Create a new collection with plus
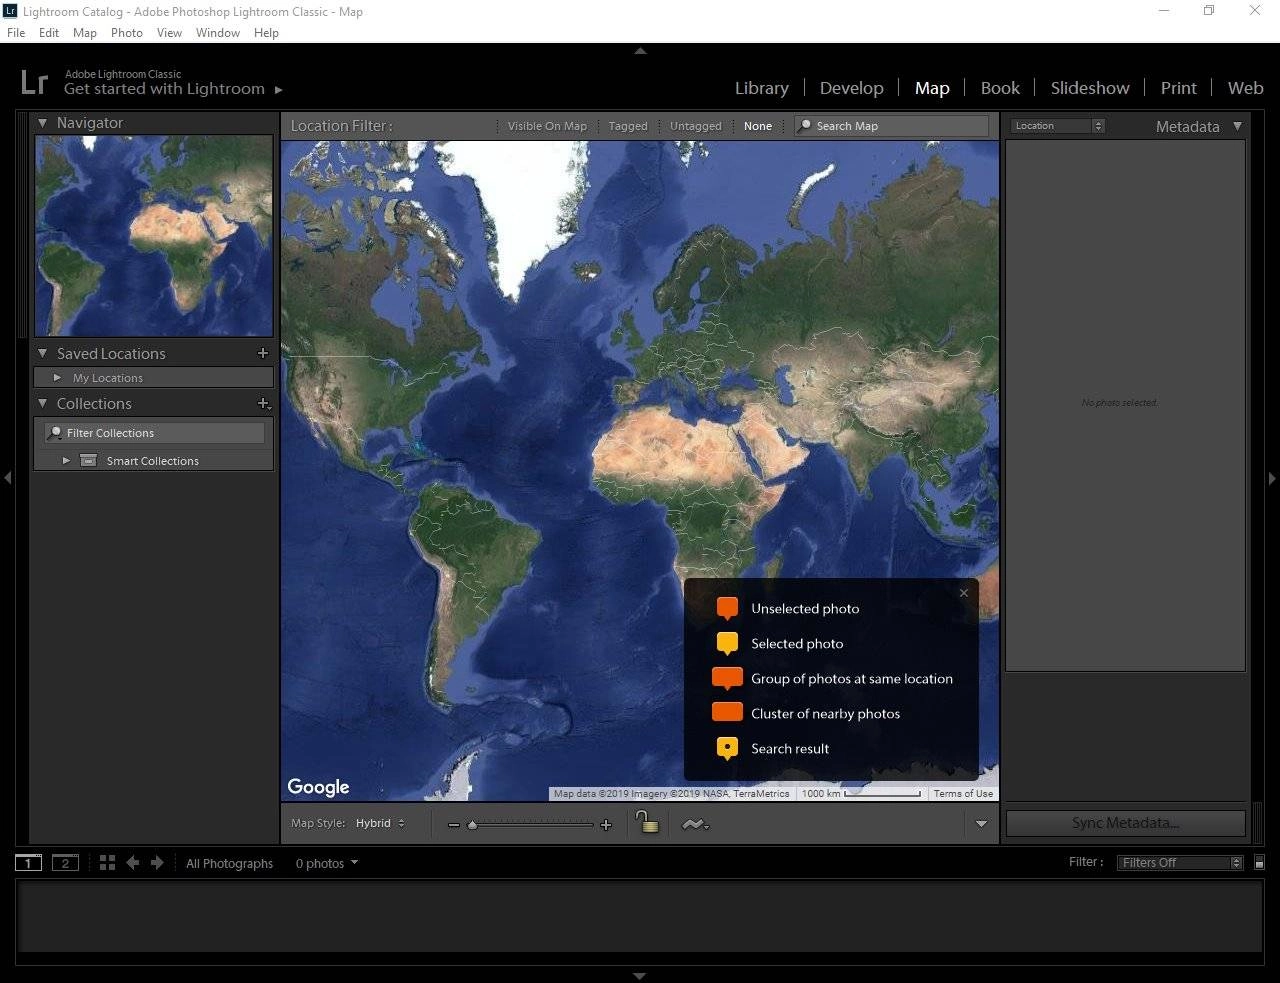This screenshot has height=983, width=1280. pyautogui.click(x=264, y=403)
